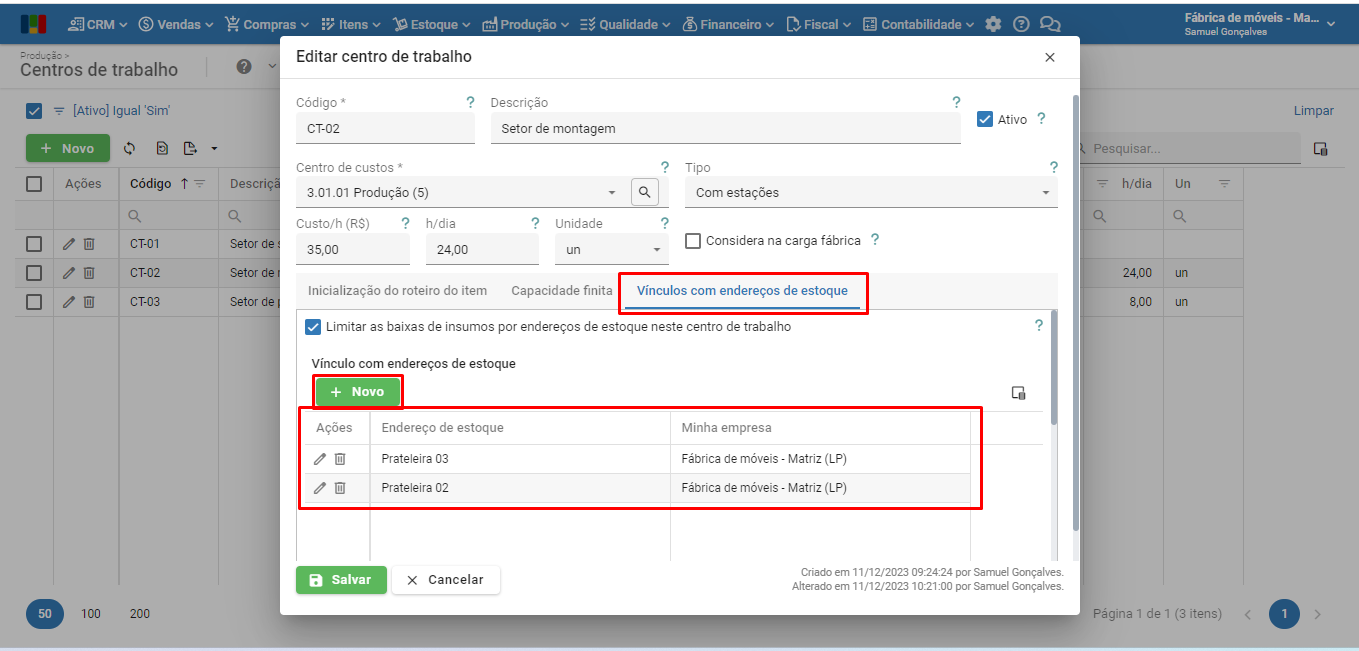Click the help question mark next to Código
The image size is (1359, 651).
(470, 102)
